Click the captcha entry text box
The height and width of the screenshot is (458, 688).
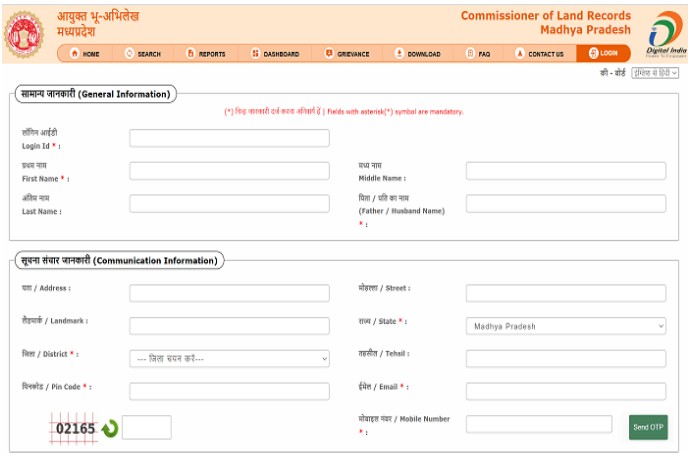click(x=146, y=427)
